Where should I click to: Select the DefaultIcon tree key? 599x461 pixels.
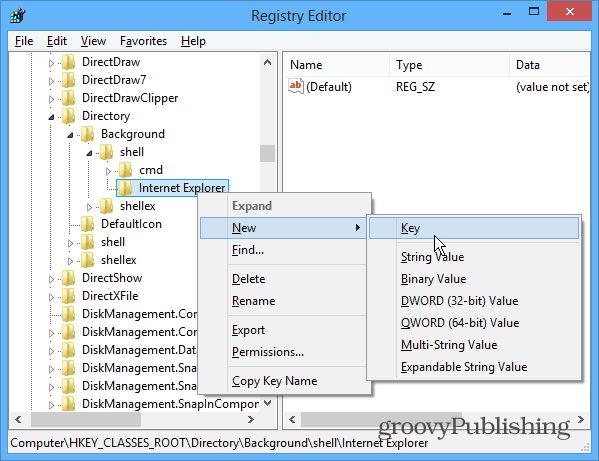[x=131, y=224]
